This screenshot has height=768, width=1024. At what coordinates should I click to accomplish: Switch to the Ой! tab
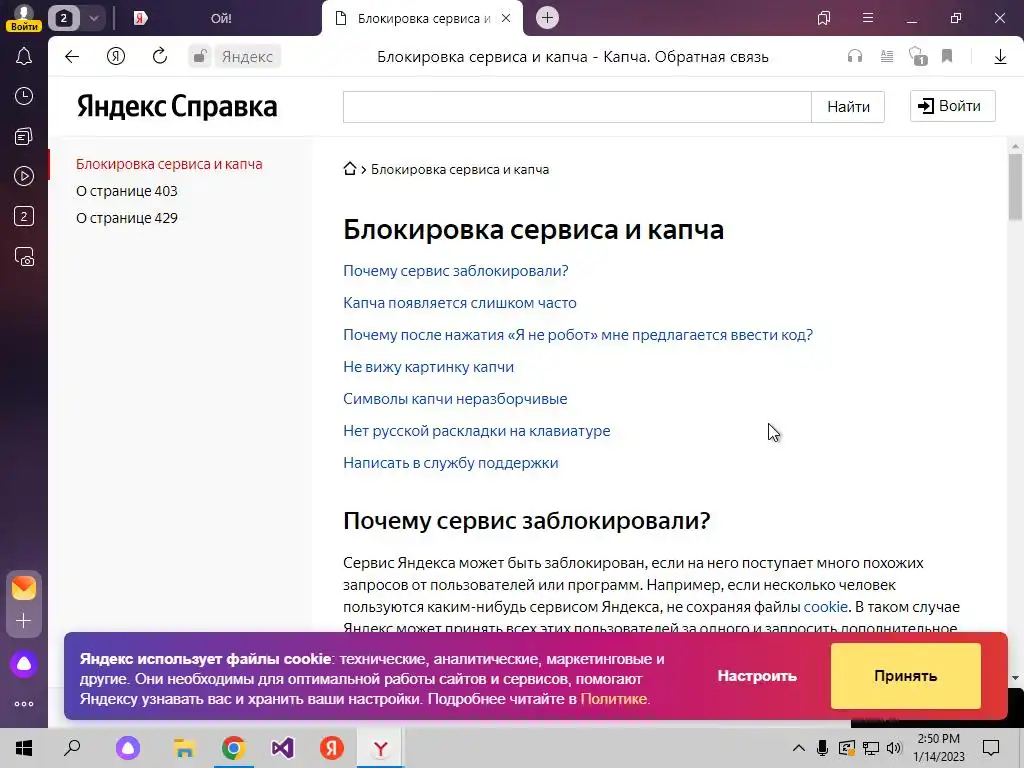221,18
